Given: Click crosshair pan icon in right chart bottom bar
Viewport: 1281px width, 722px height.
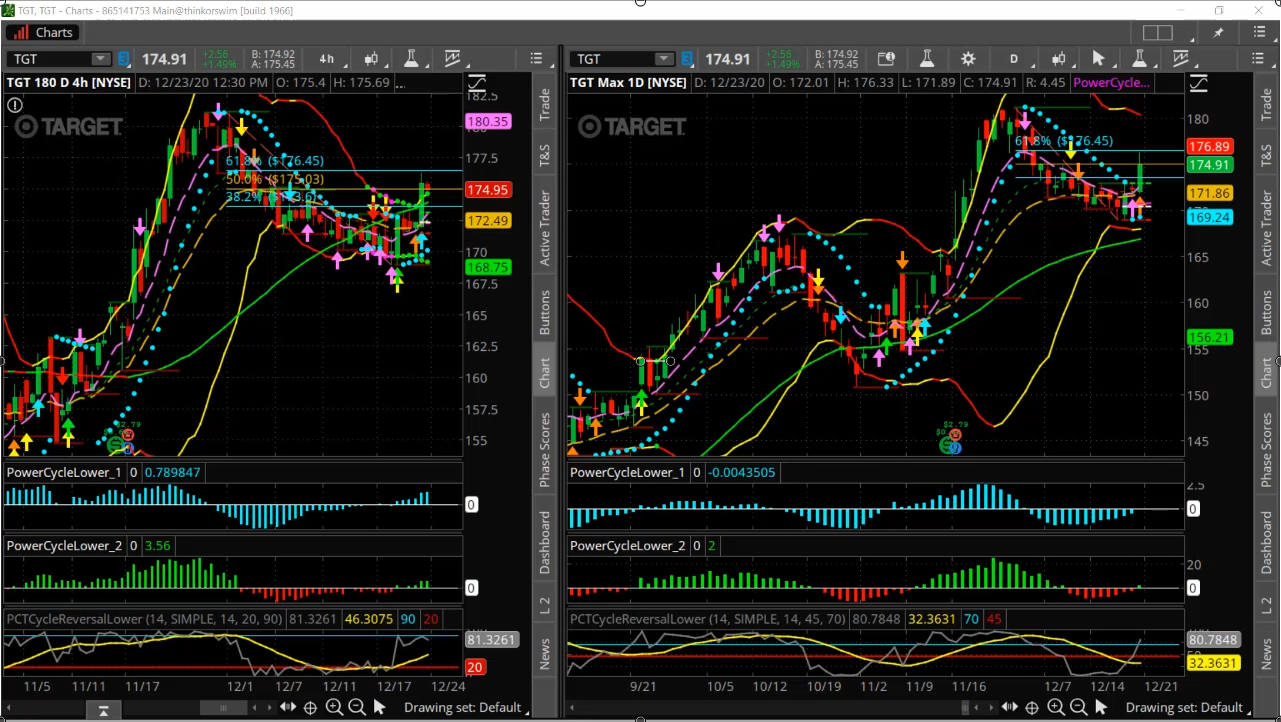Looking at the screenshot, I should click(1032, 707).
